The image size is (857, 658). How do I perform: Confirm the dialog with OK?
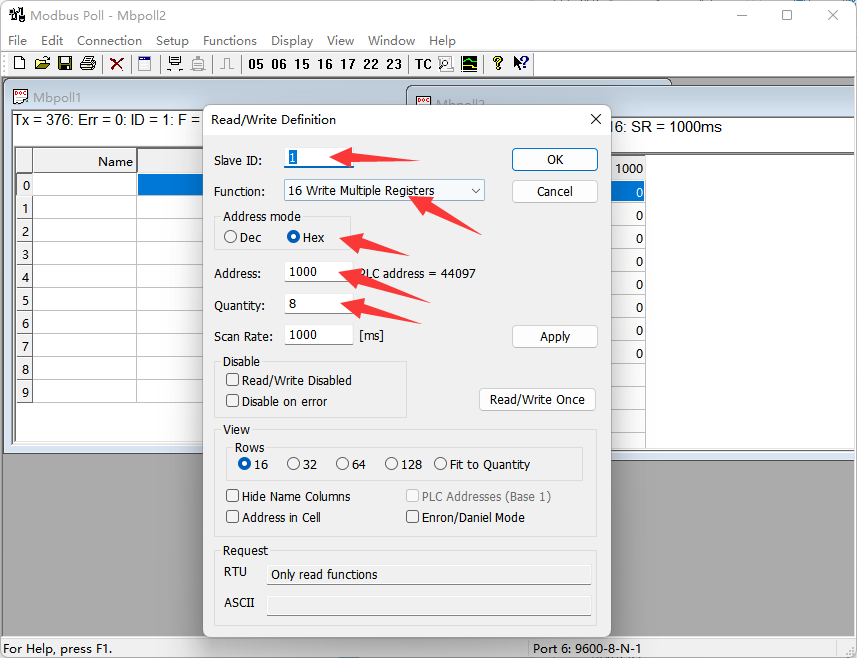555,160
